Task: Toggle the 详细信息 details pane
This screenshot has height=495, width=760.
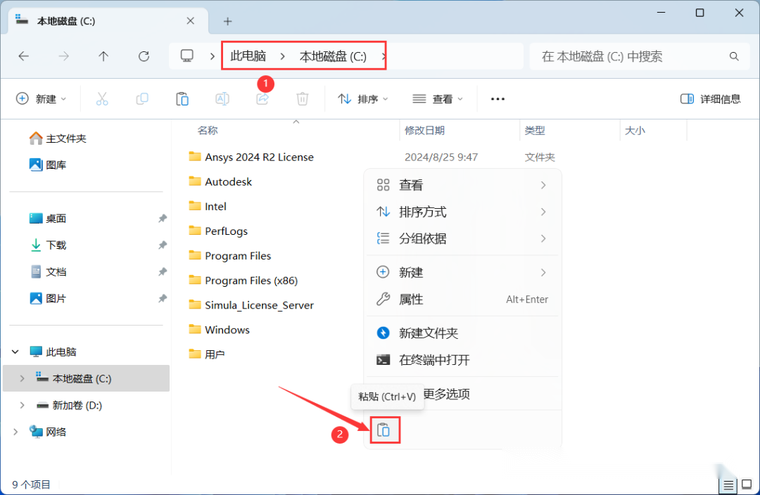Action: [711, 99]
